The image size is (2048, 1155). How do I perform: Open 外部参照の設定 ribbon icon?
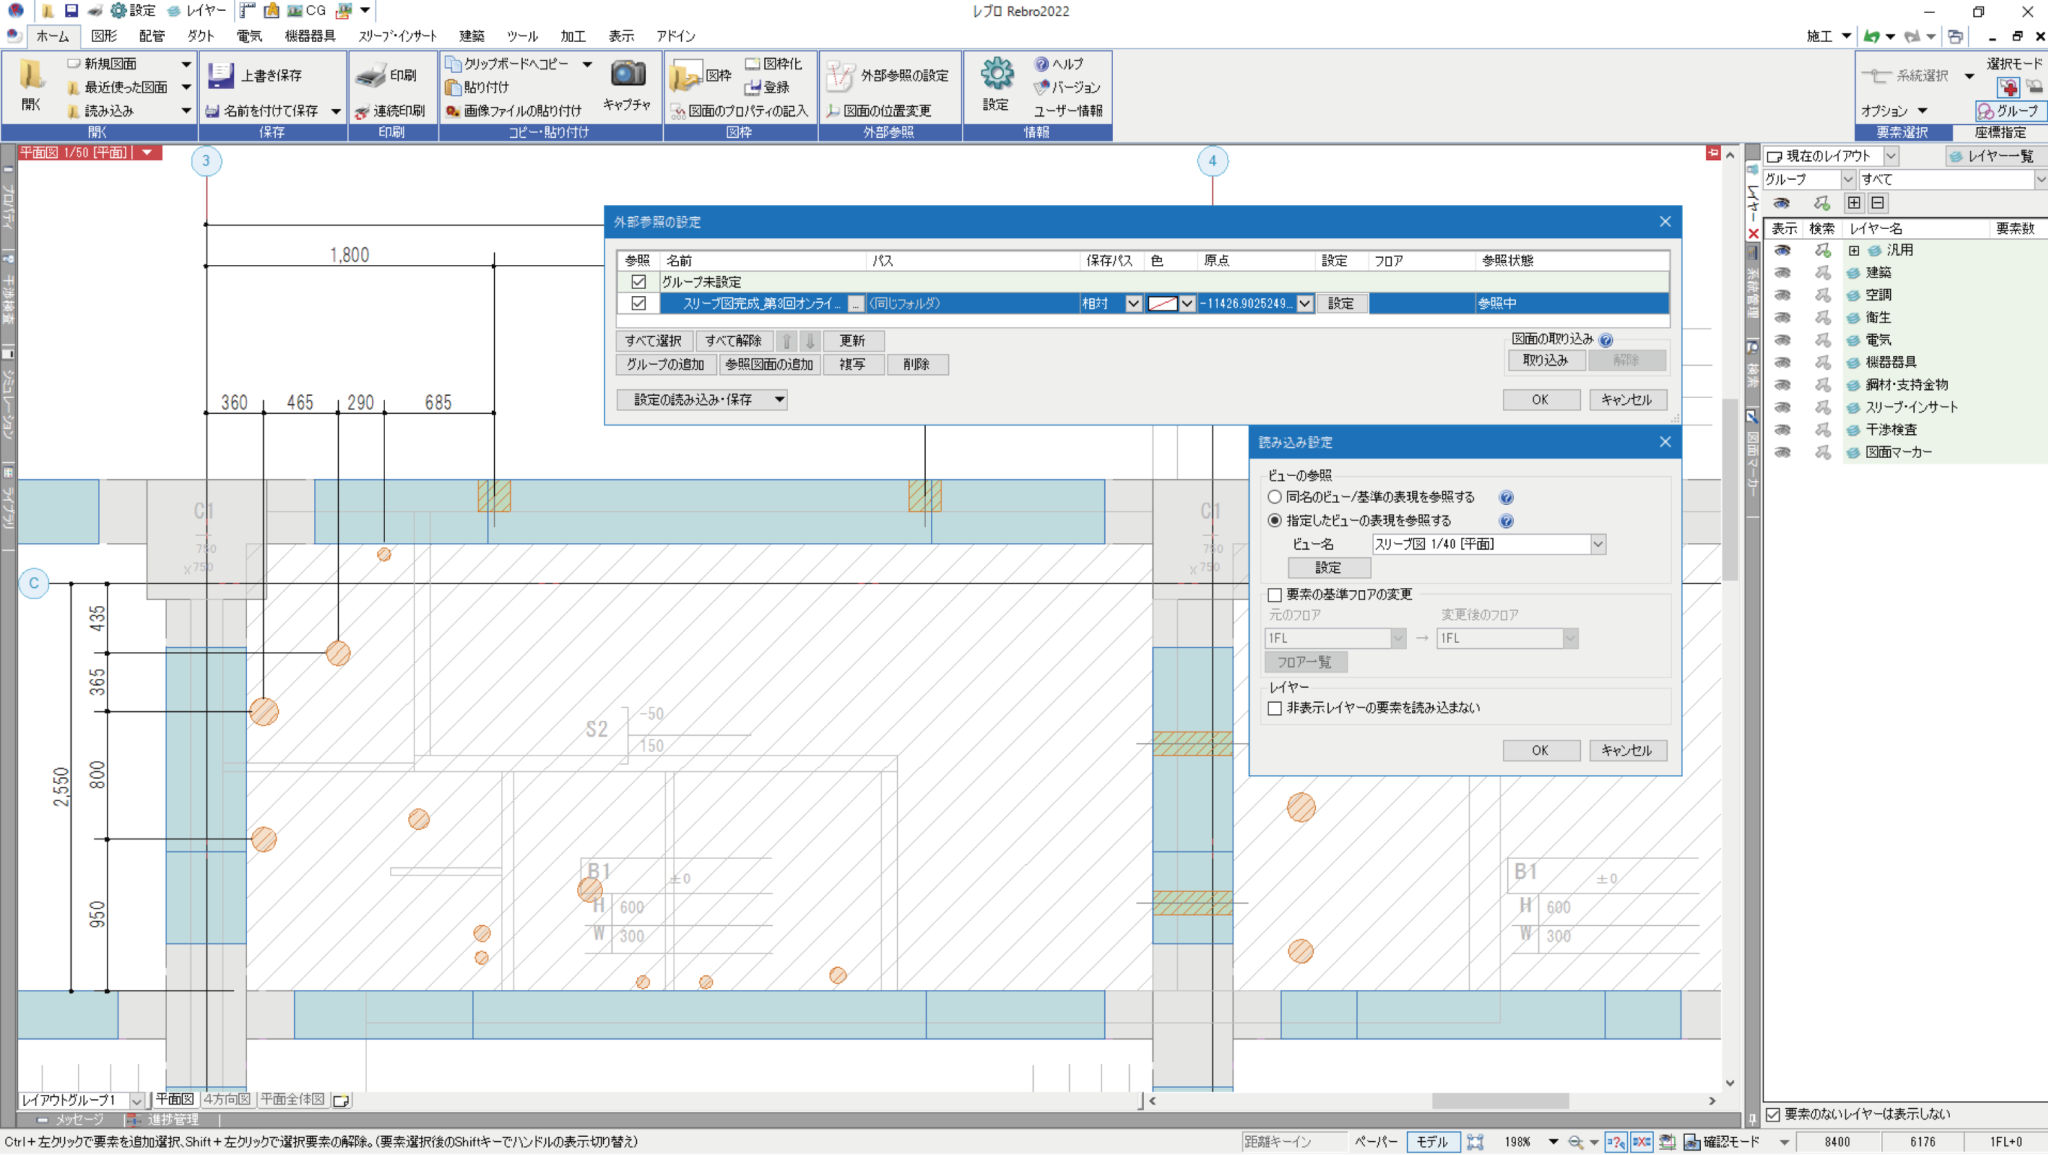tap(840, 75)
